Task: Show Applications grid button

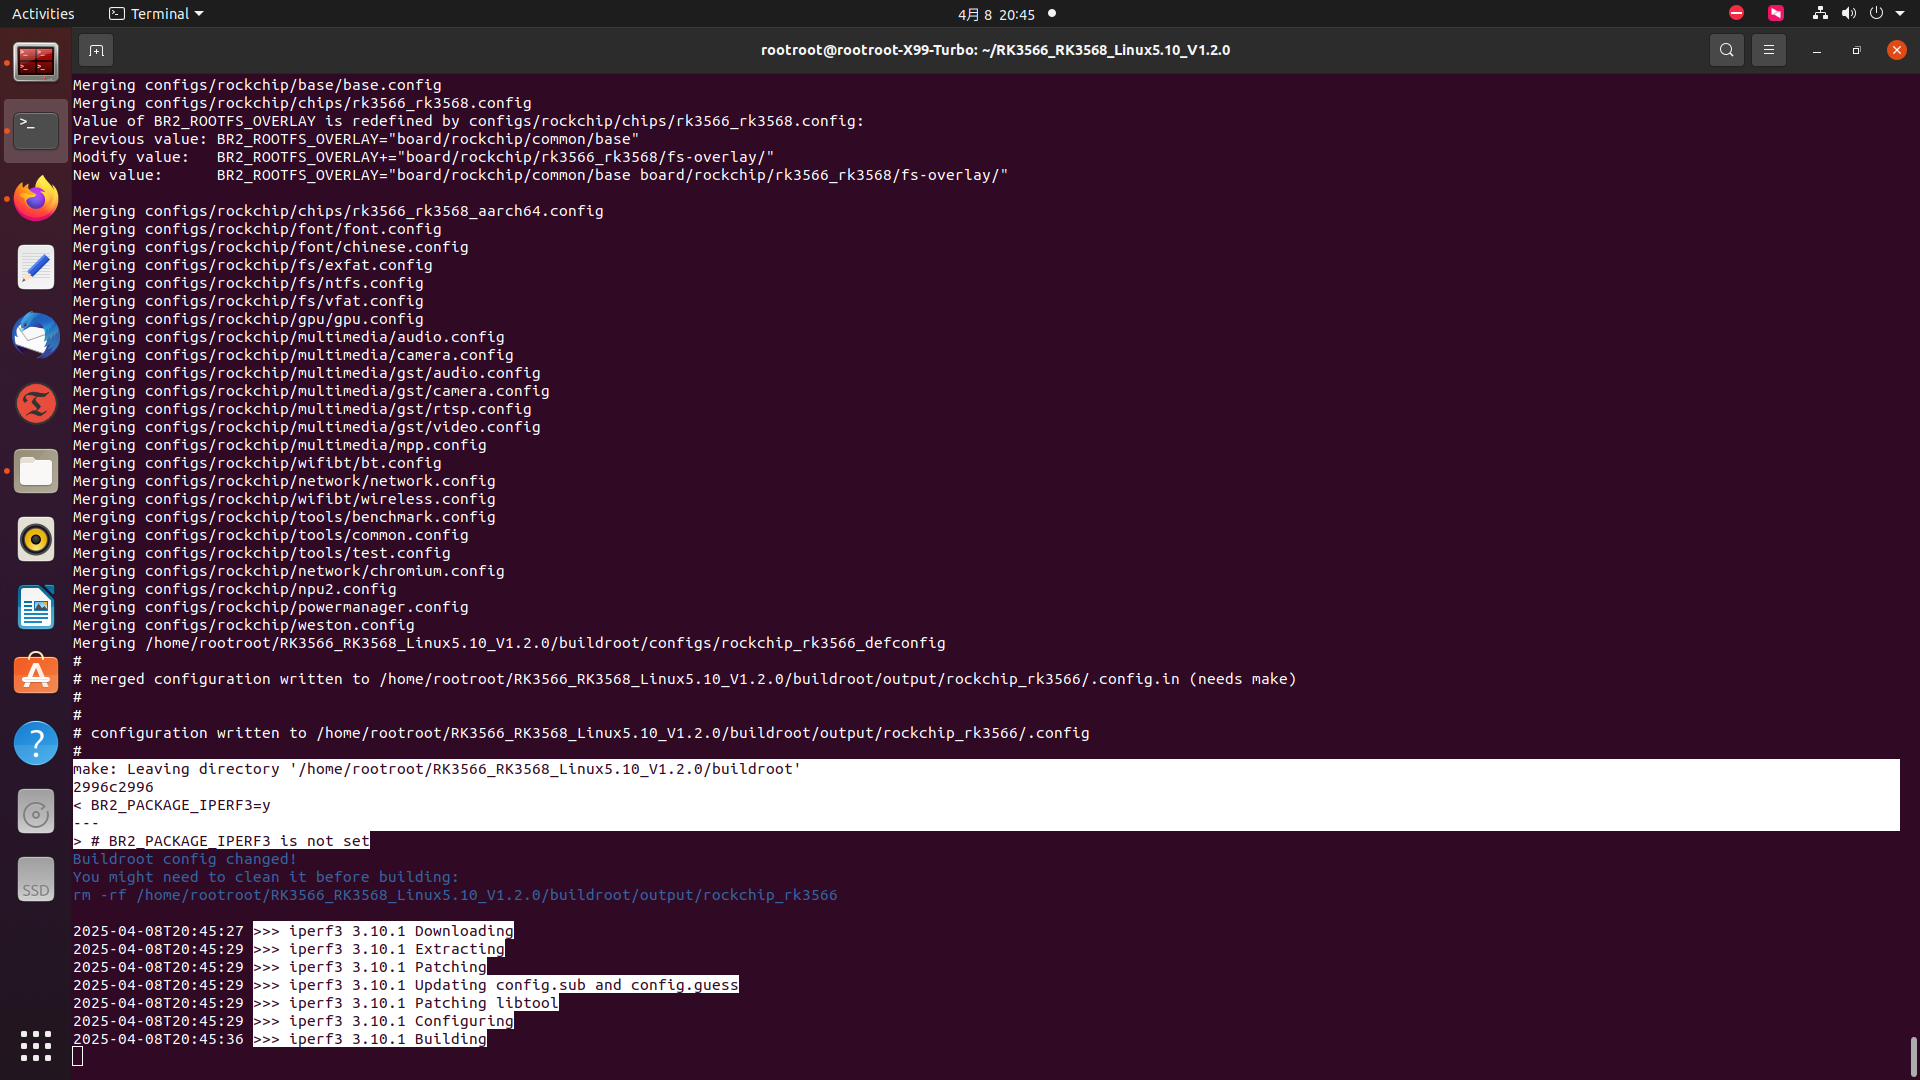Action: click(x=36, y=1046)
